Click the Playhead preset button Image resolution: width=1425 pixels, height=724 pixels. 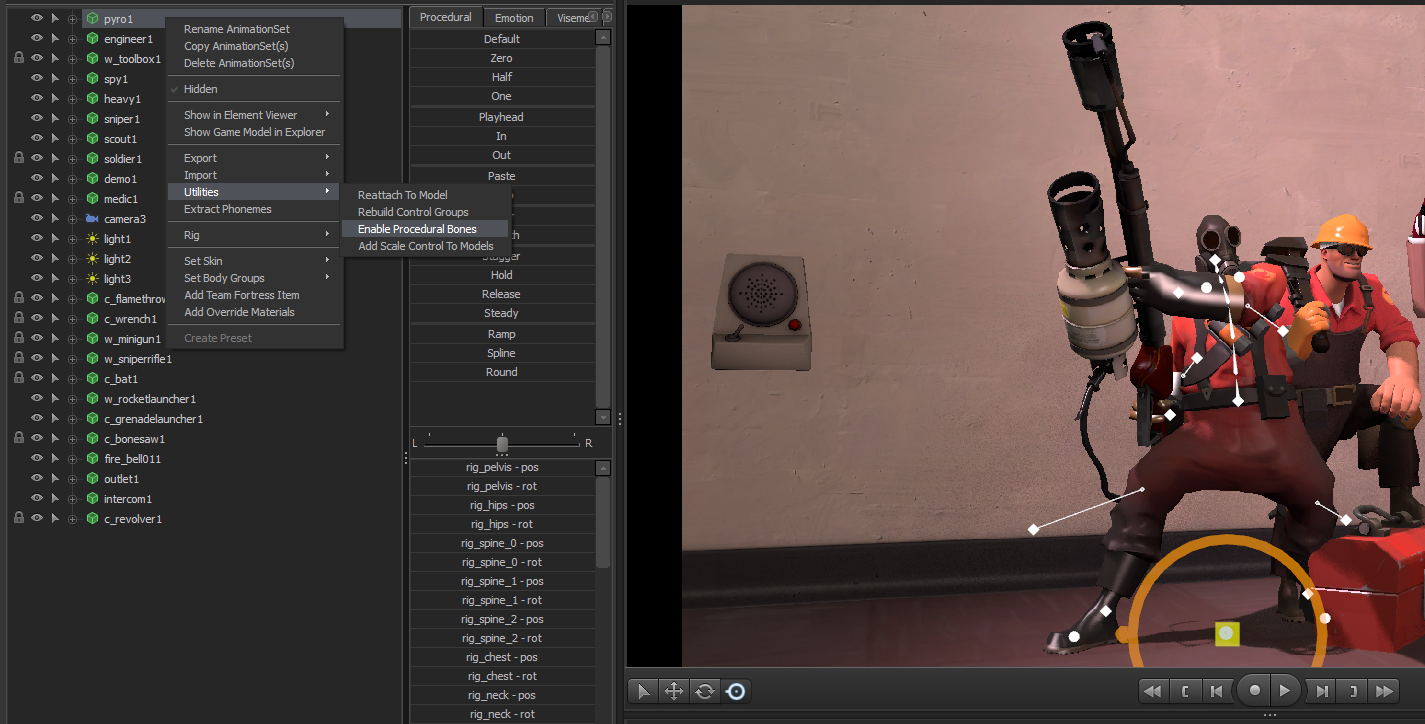[x=502, y=117]
